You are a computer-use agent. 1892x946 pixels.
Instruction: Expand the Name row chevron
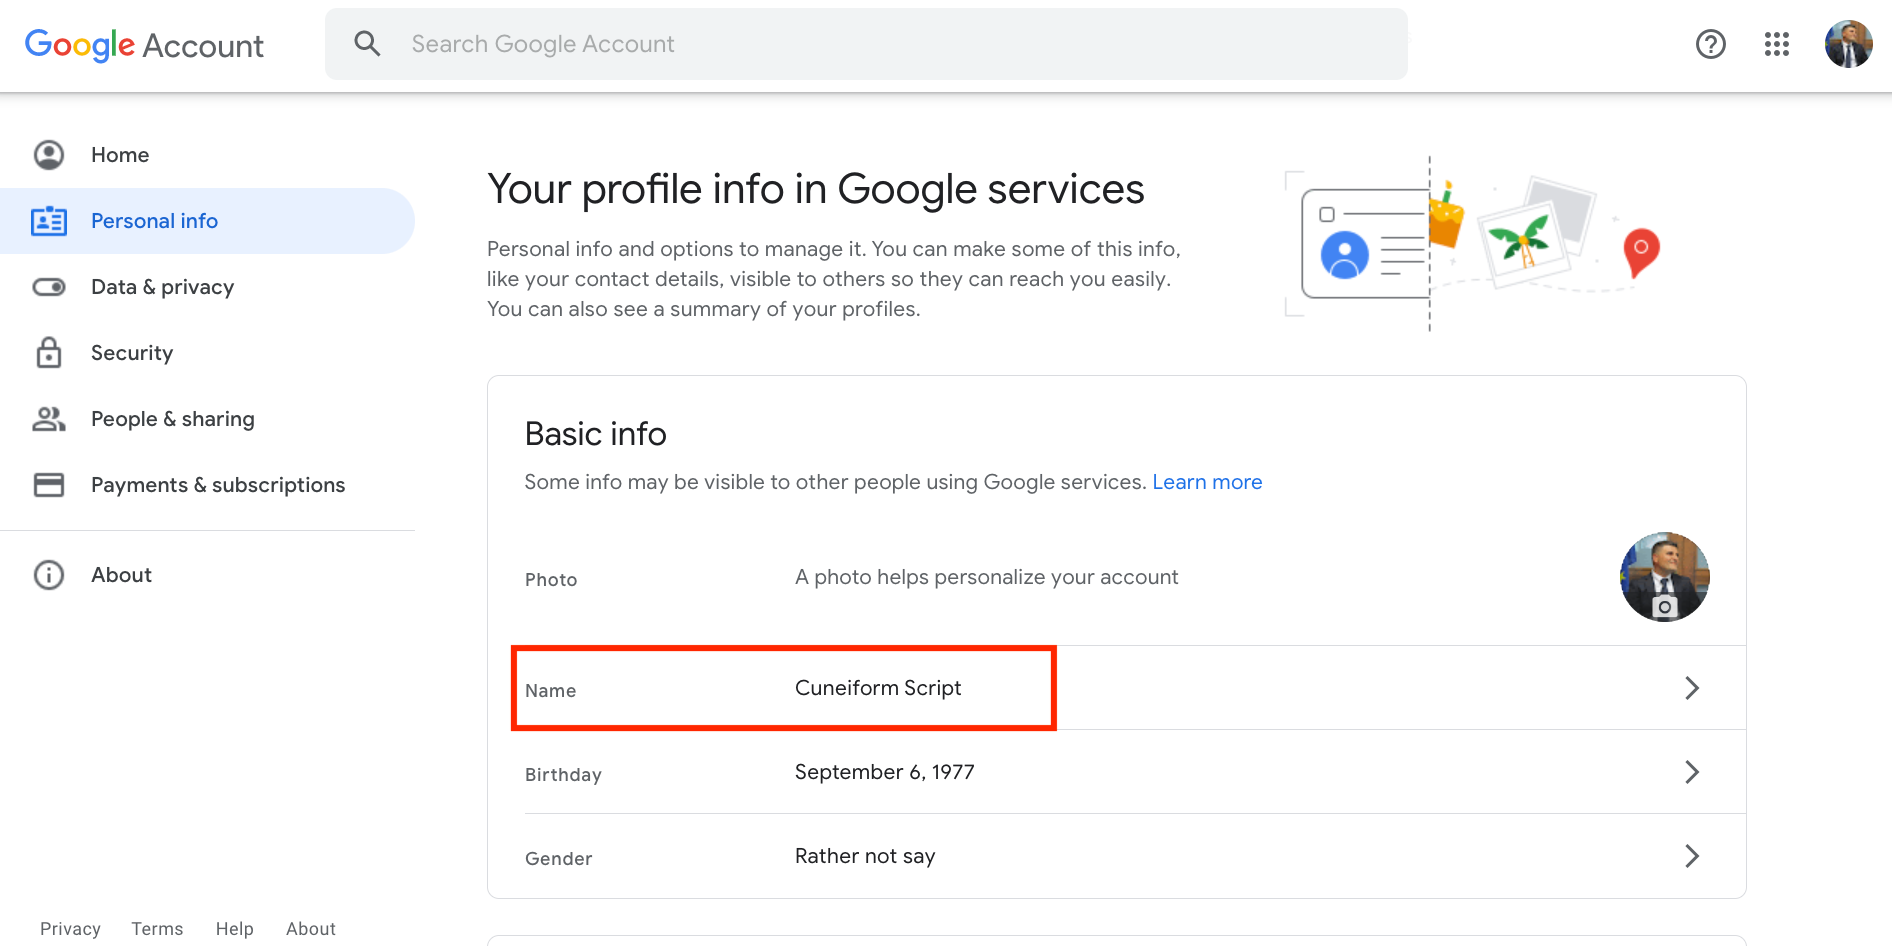(x=1691, y=688)
